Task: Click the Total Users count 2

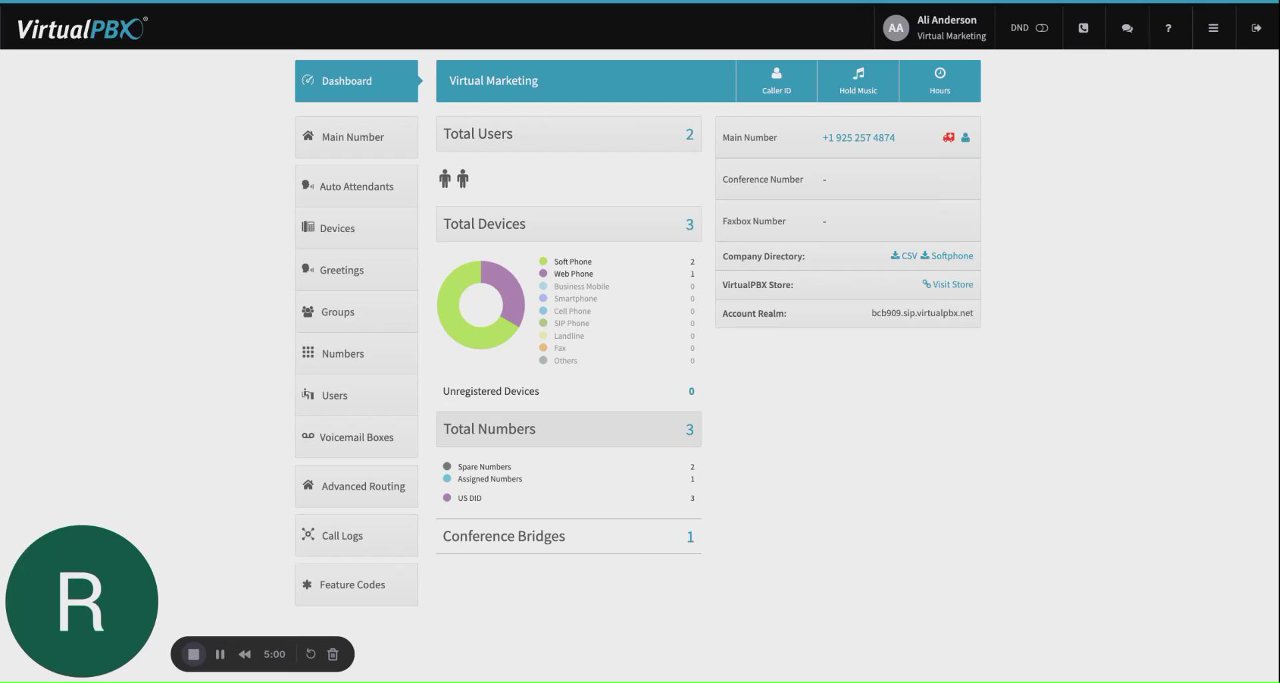Action: tap(689, 134)
